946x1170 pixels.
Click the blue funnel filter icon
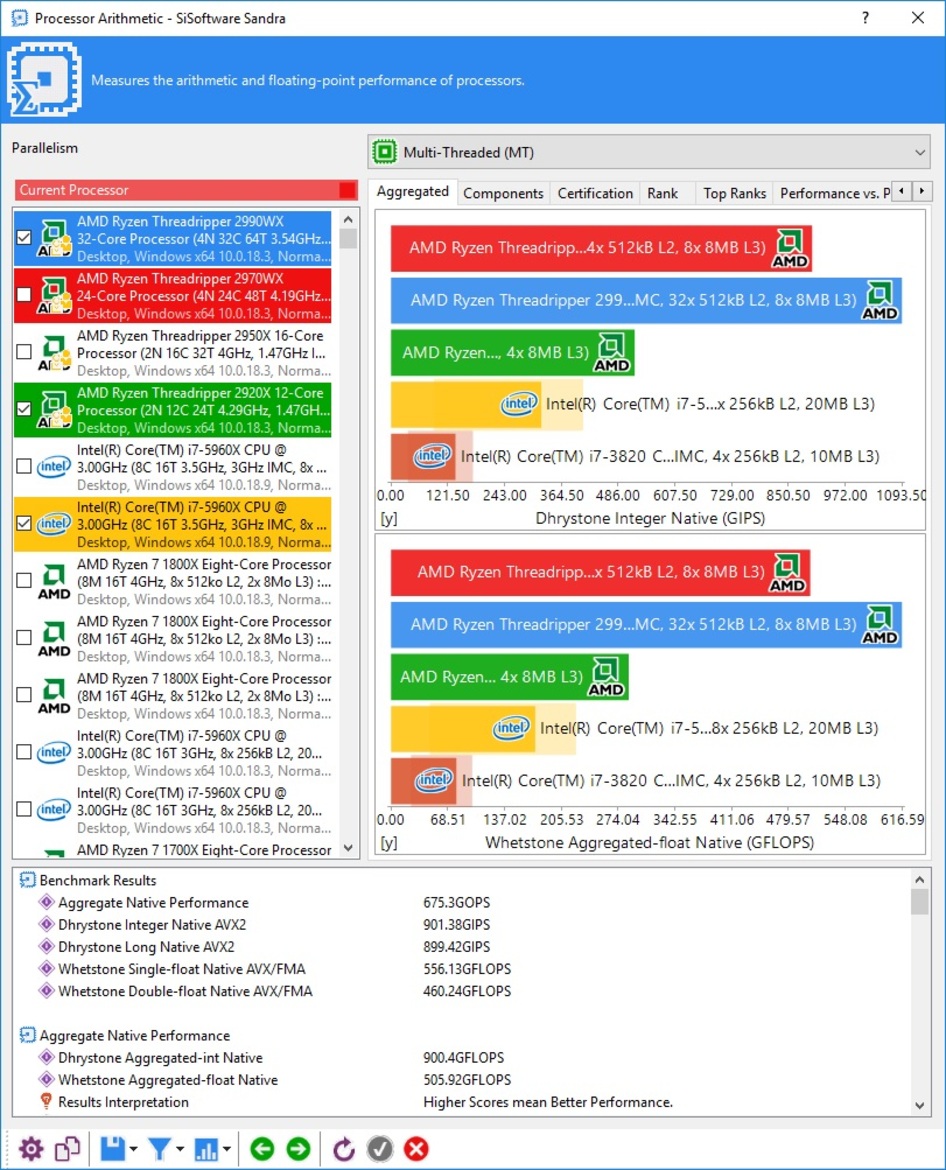click(159, 1148)
